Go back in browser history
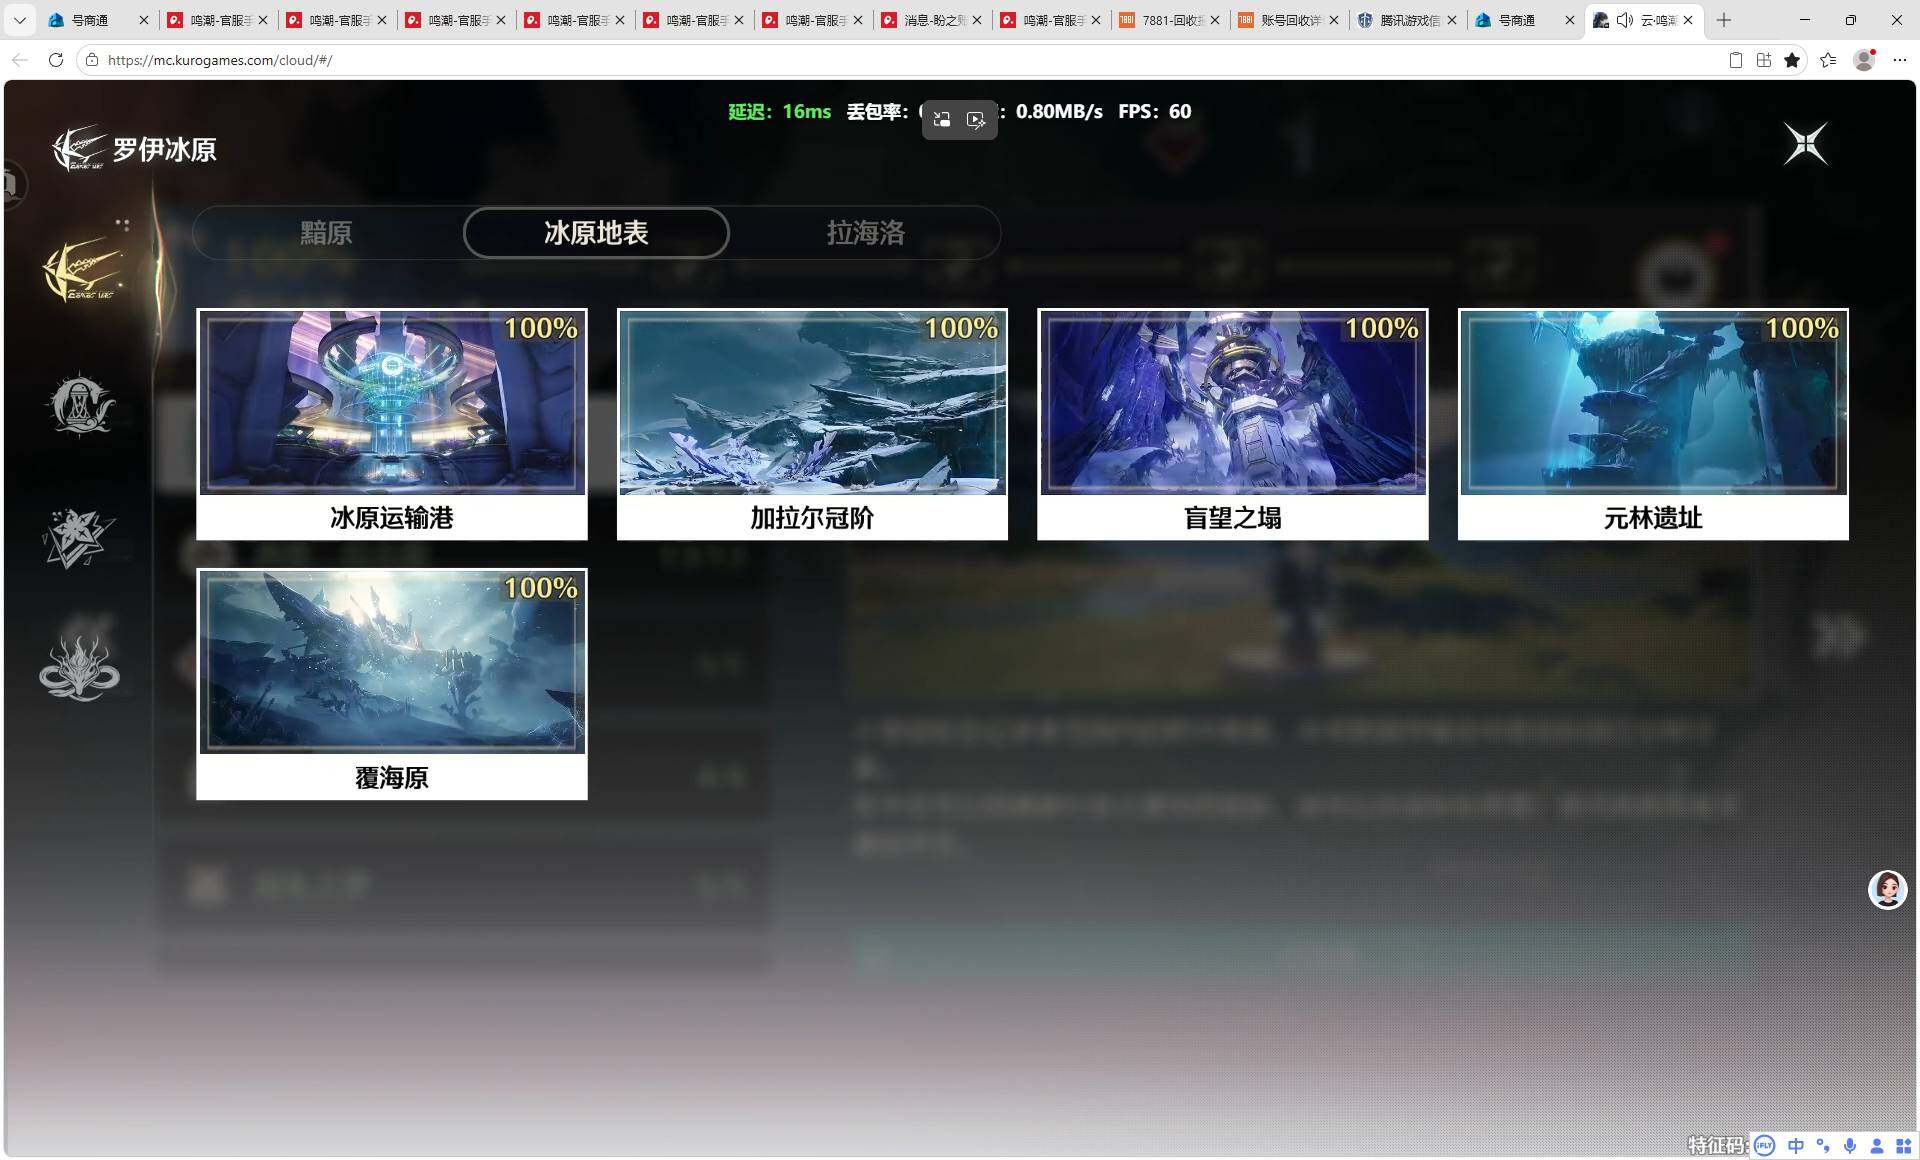Viewport: 1920px width, 1160px height. tap(20, 60)
